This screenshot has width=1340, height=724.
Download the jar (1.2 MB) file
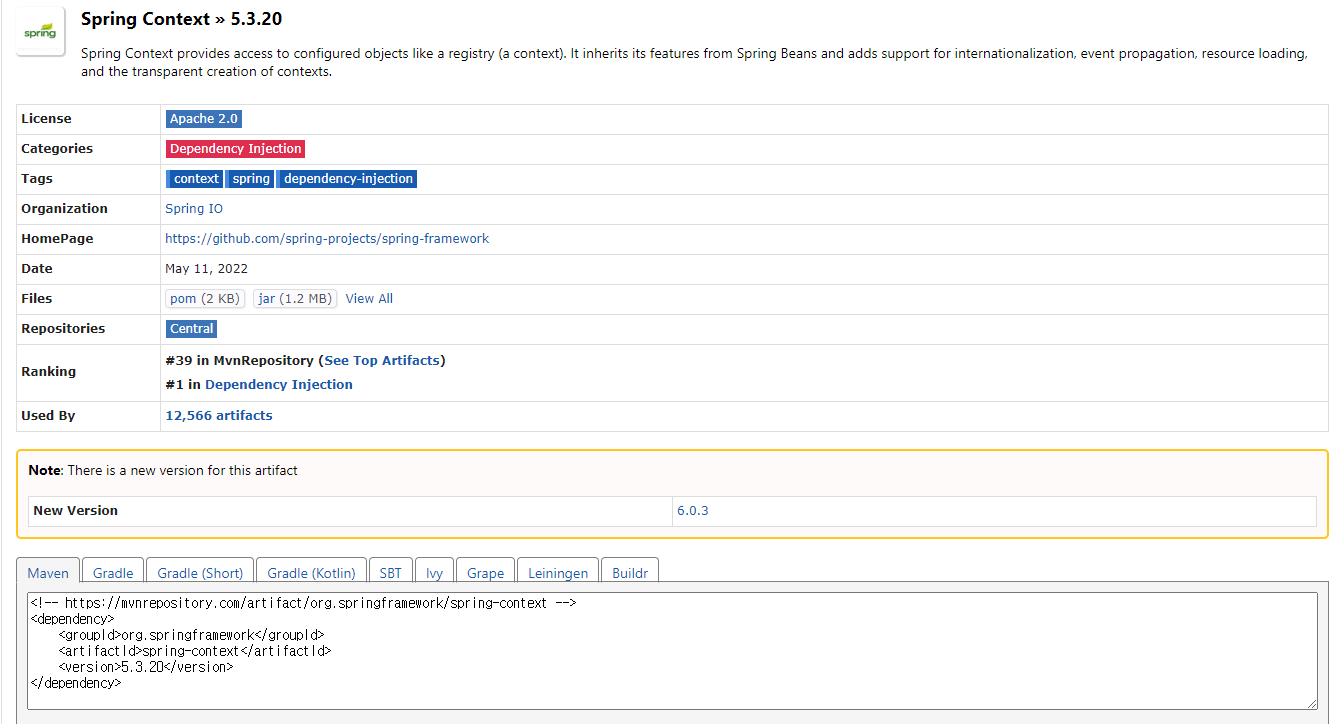pos(295,299)
